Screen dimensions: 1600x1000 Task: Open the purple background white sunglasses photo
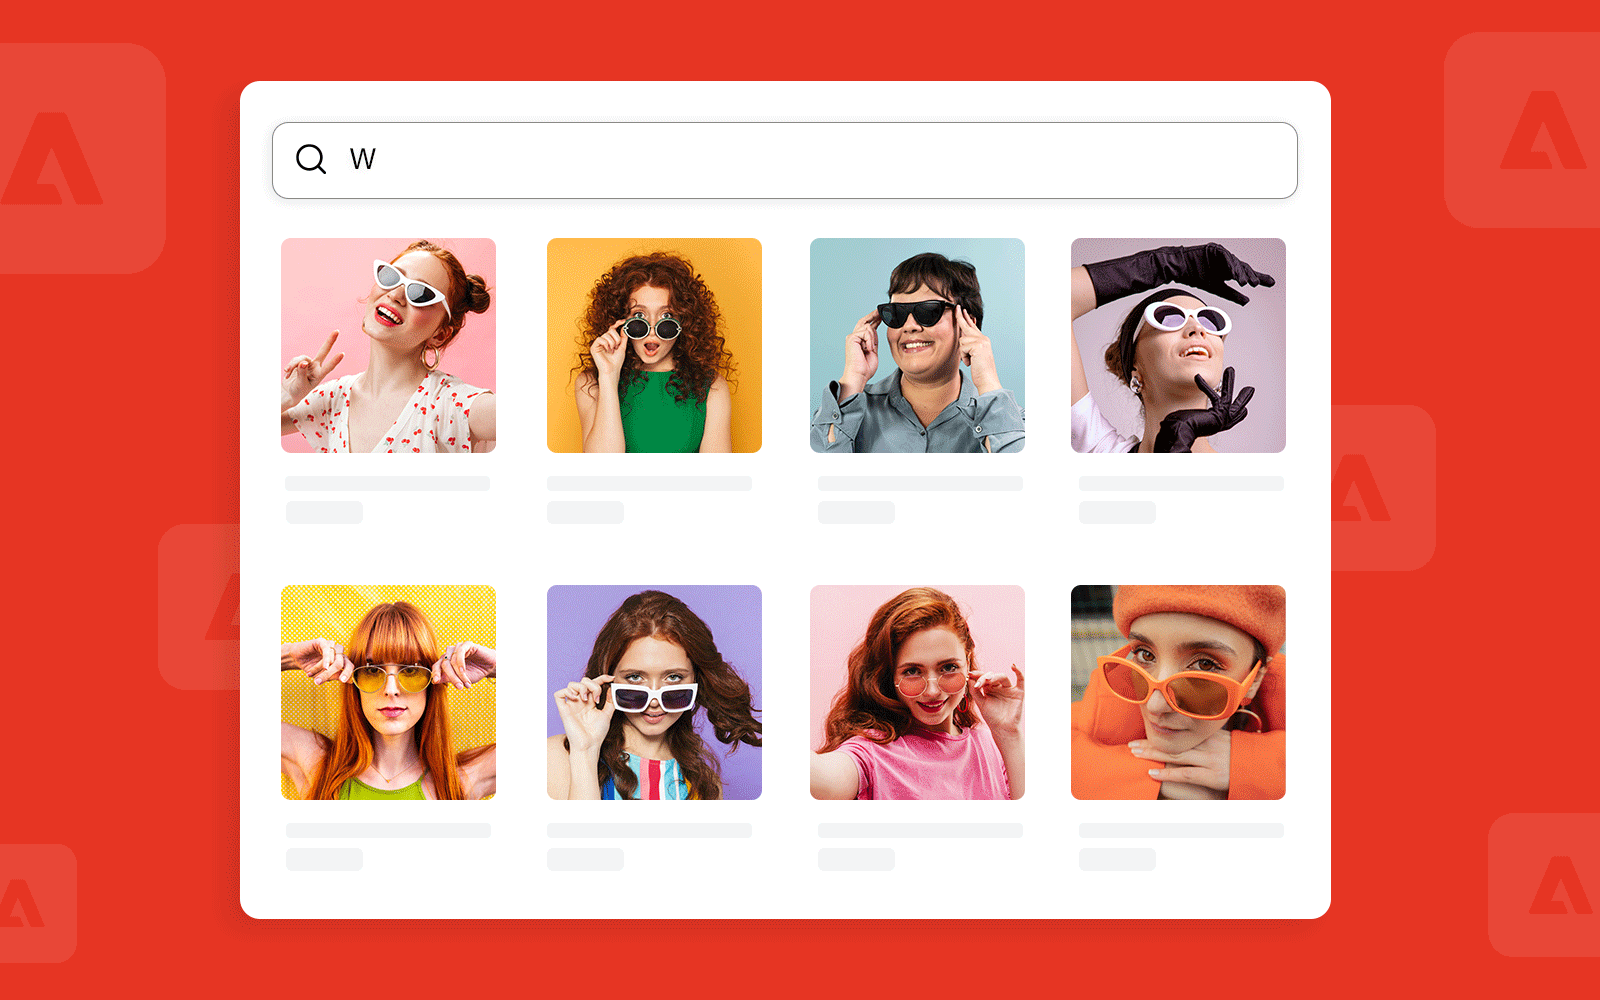(x=654, y=692)
